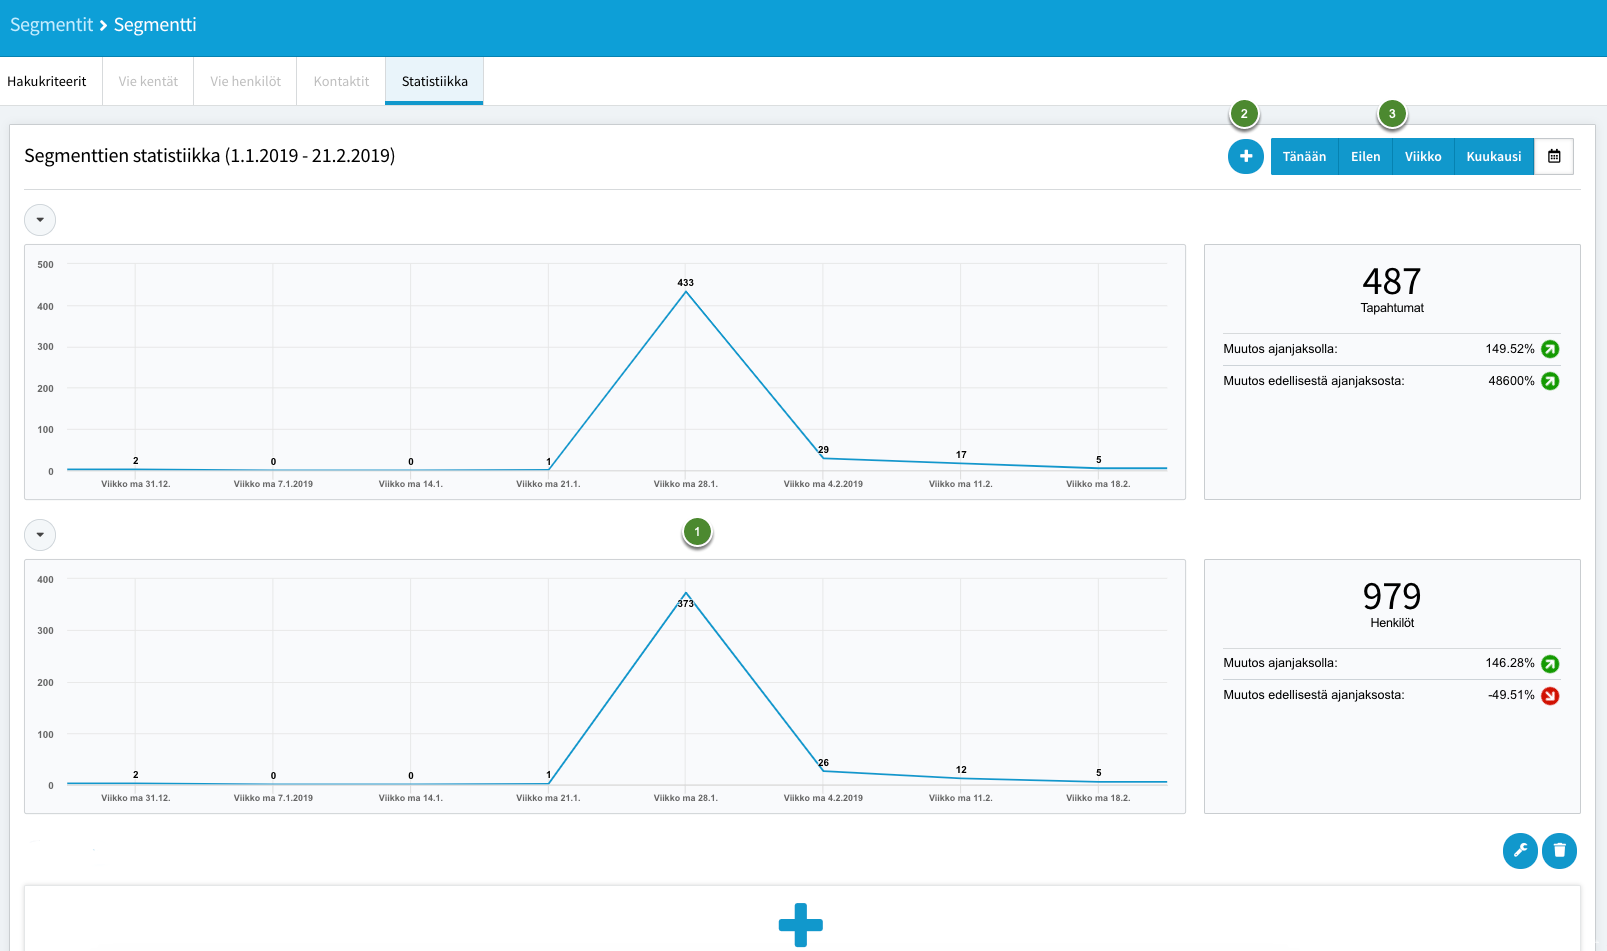Click green arrow beside 48600%
Screen dimensions: 1607x951
[1550, 381]
